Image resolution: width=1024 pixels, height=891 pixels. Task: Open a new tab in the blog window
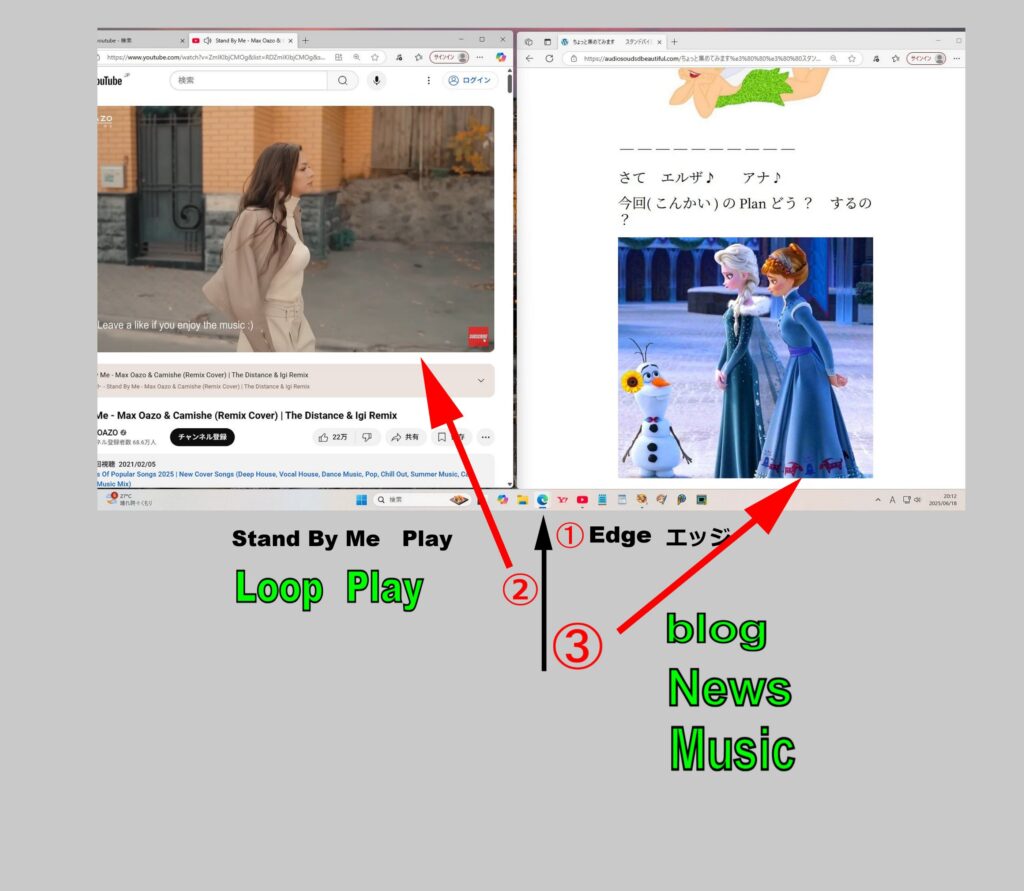674,42
